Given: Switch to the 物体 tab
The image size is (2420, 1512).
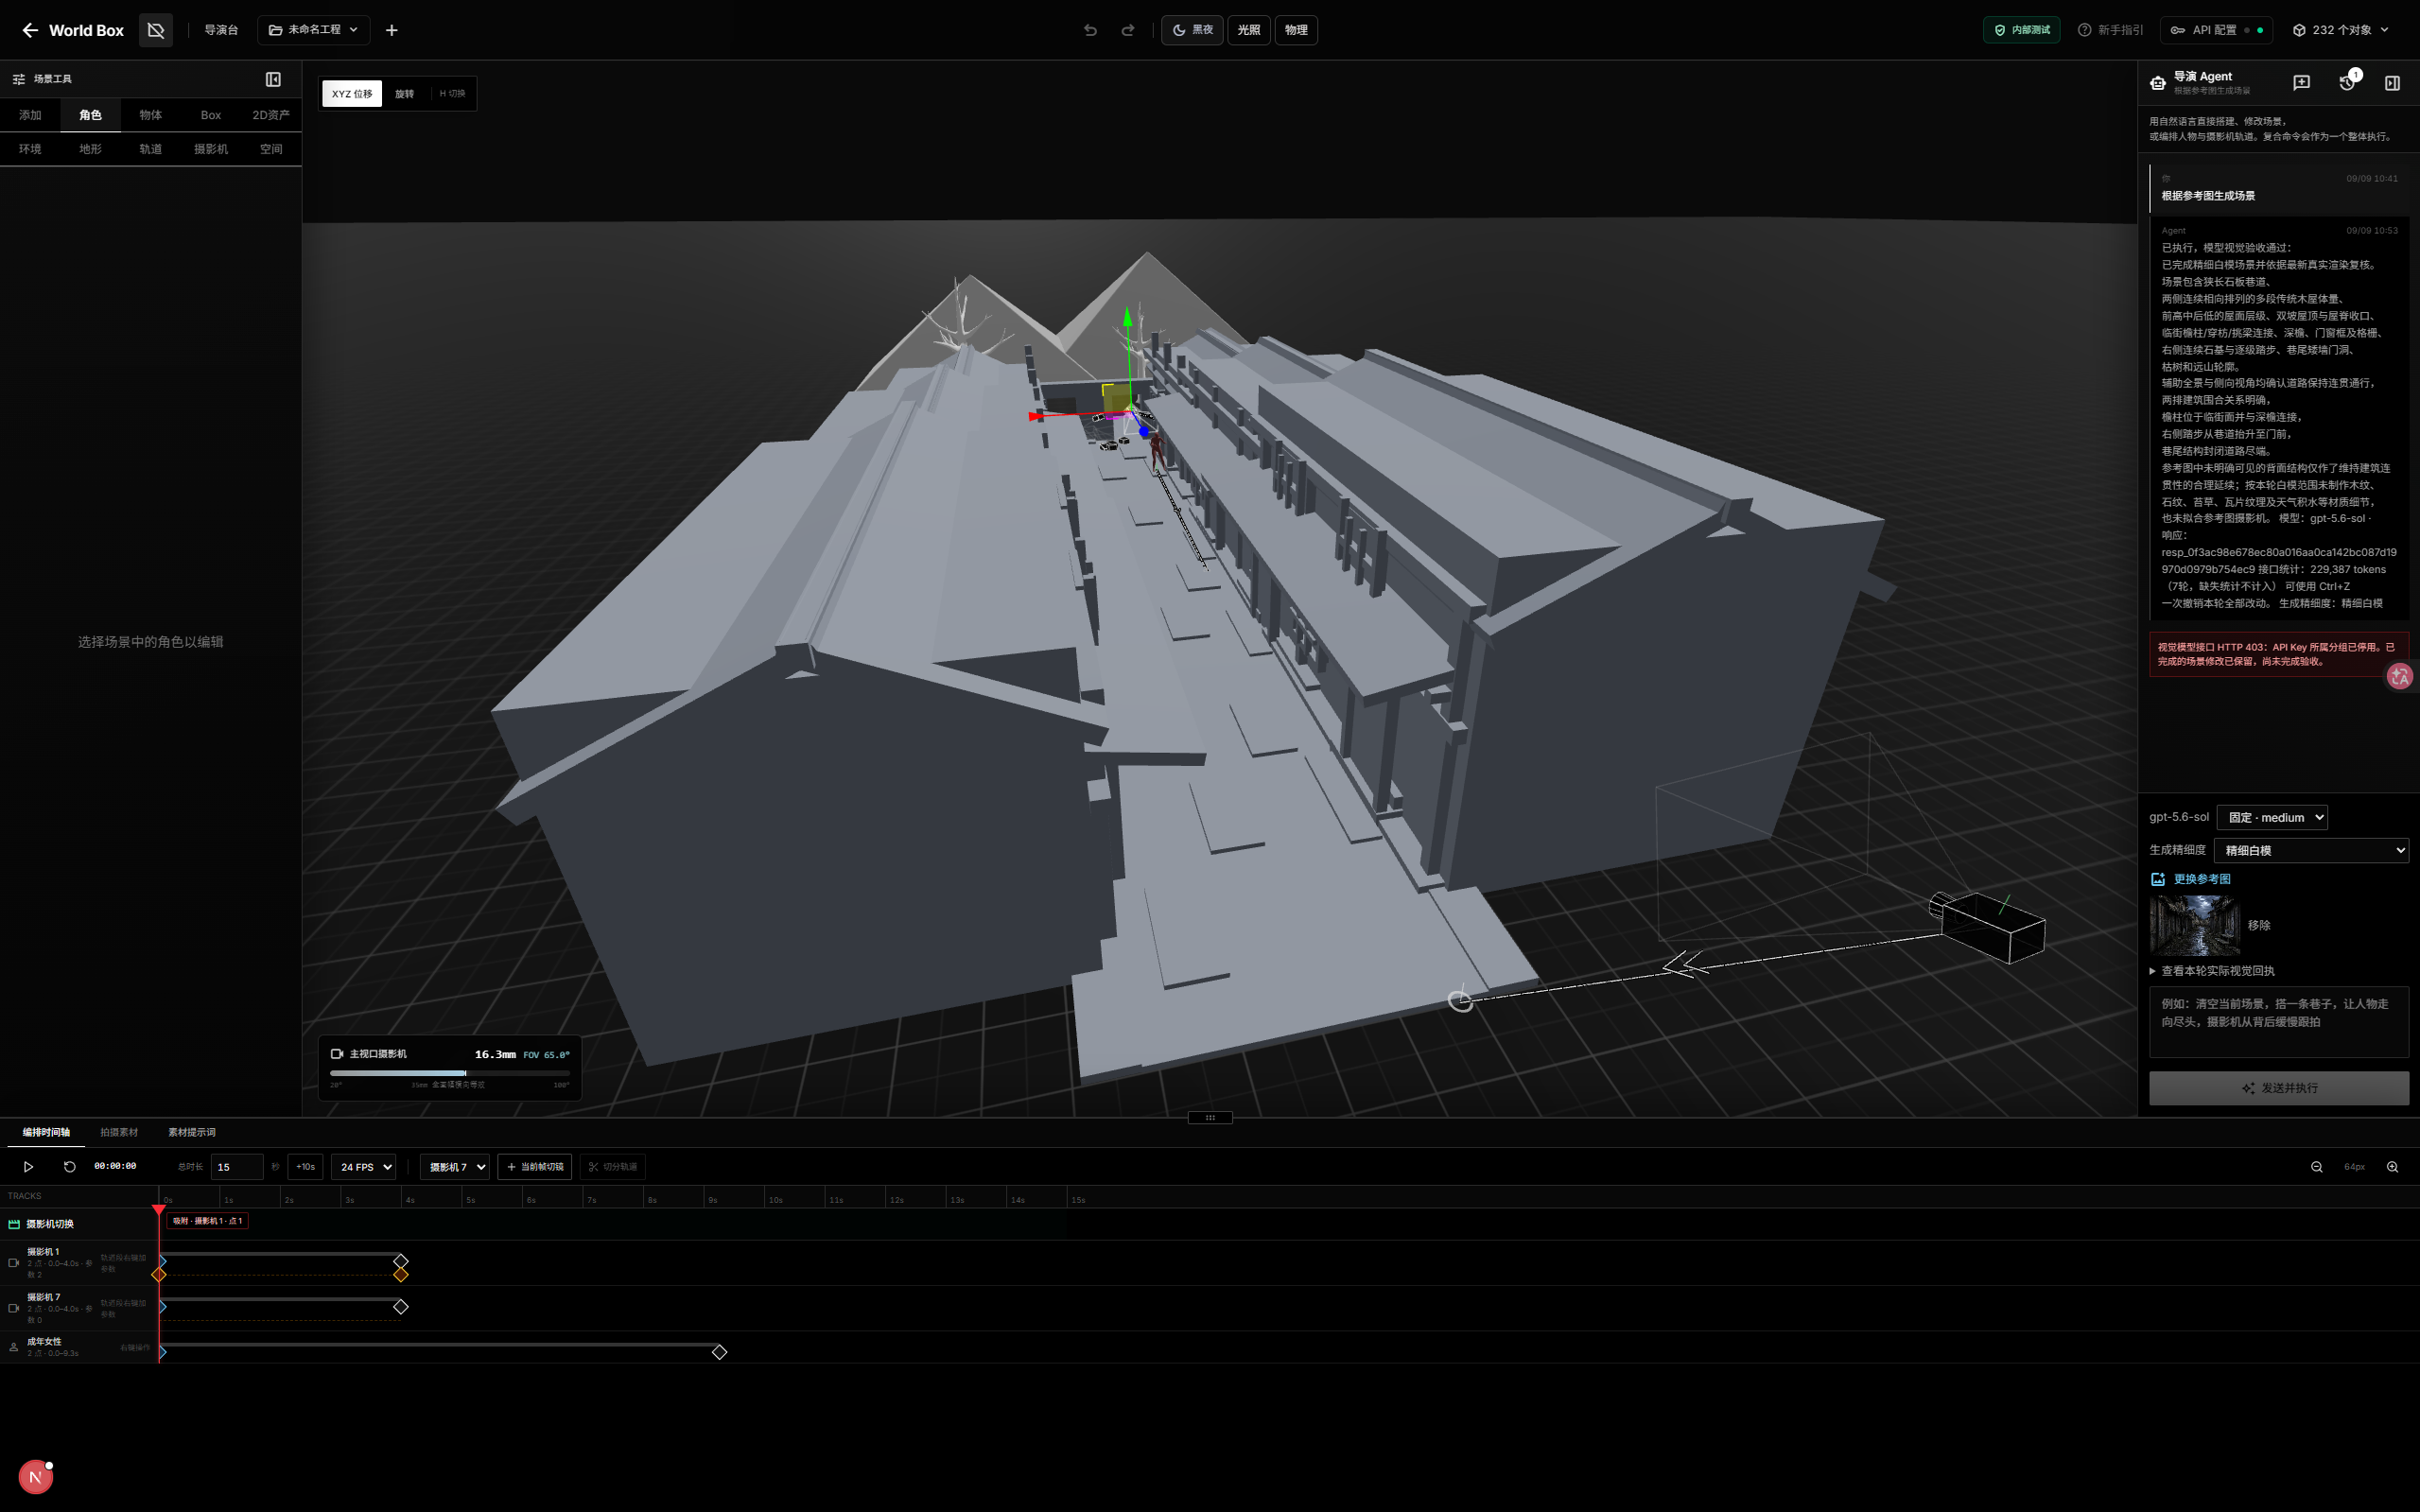Looking at the screenshot, I should point(150,115).
